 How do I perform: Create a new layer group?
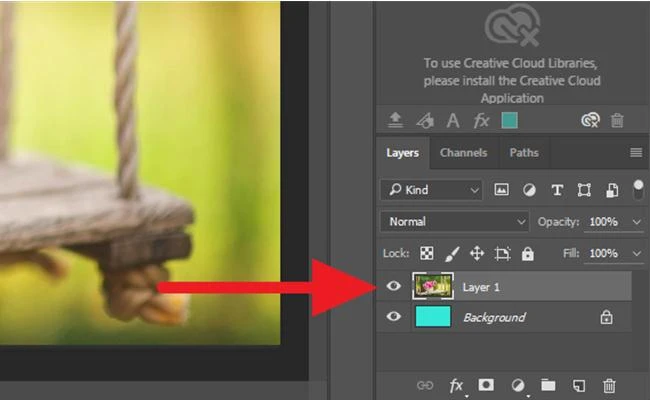coord(548,385)
